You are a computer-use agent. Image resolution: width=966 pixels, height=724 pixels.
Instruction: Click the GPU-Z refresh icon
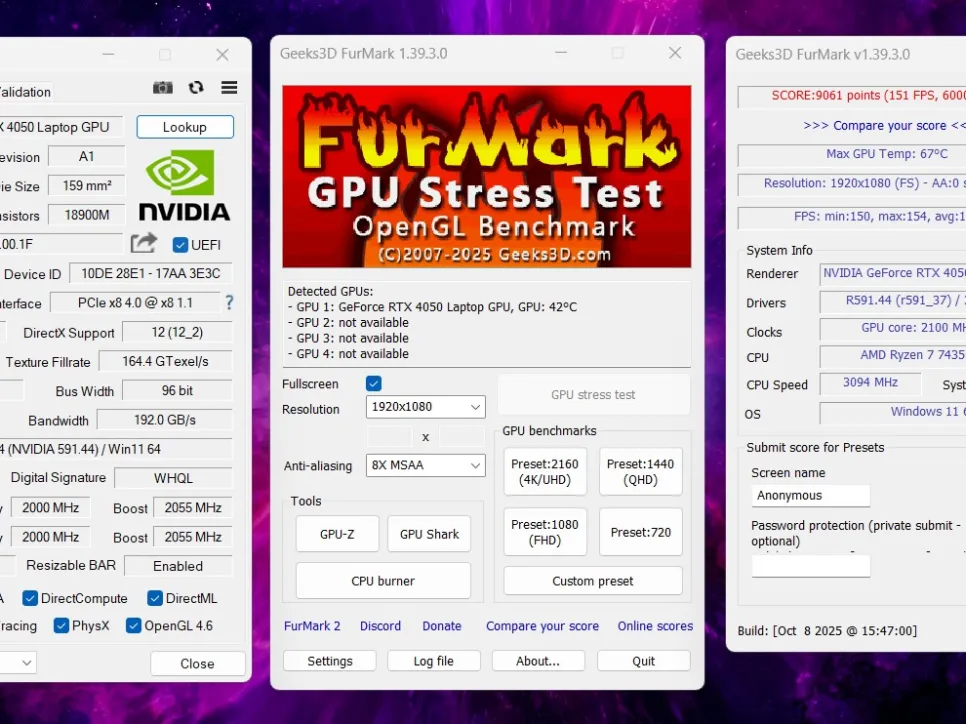click(196, 88)
